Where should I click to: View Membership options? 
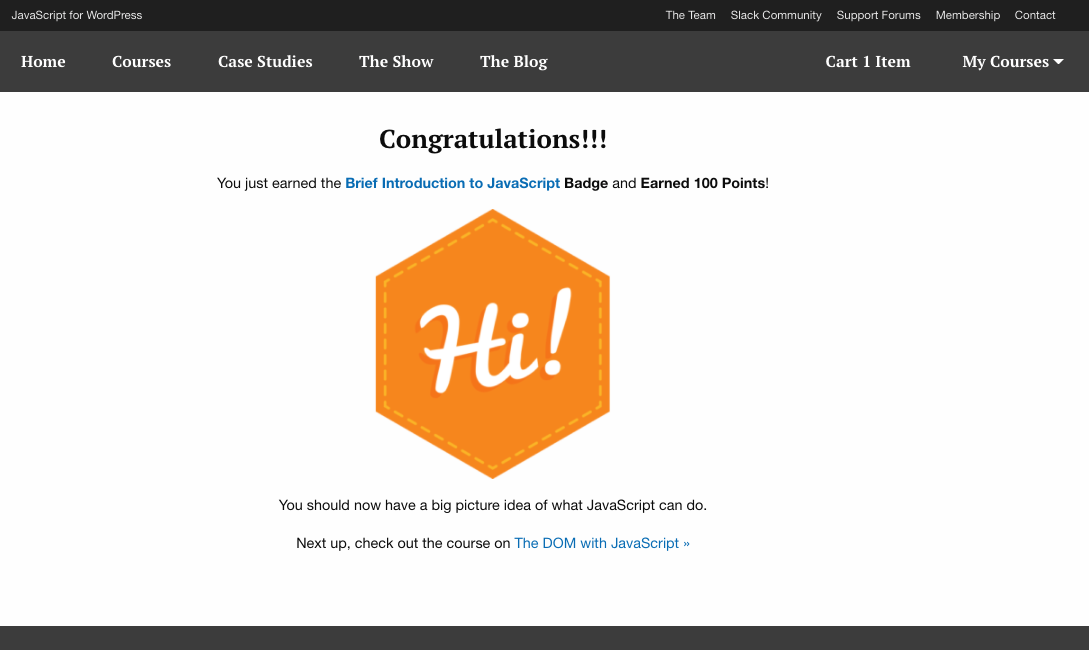(x=967, y=15)
